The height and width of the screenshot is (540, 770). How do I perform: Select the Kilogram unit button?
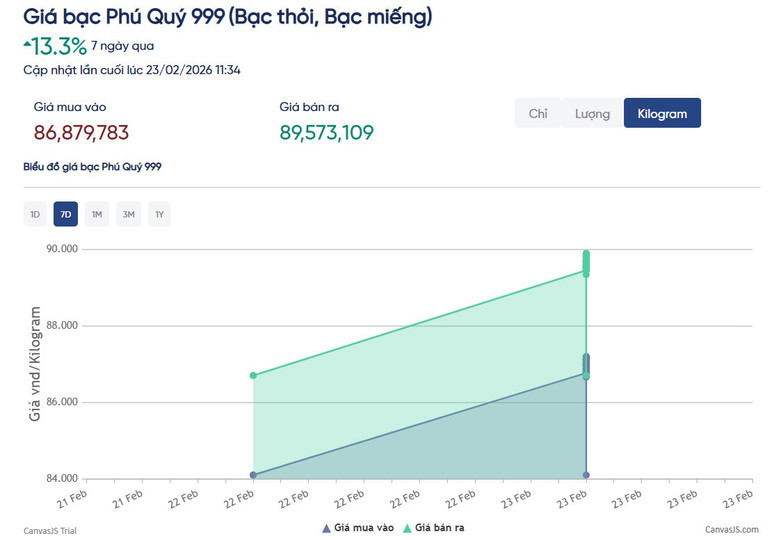click(662, 114)
